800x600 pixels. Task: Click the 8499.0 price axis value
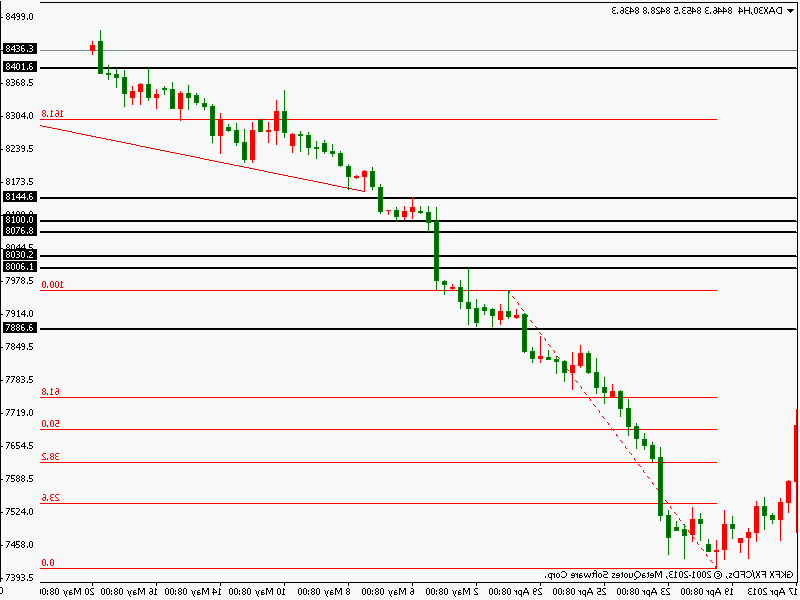[x=19, y=17]
